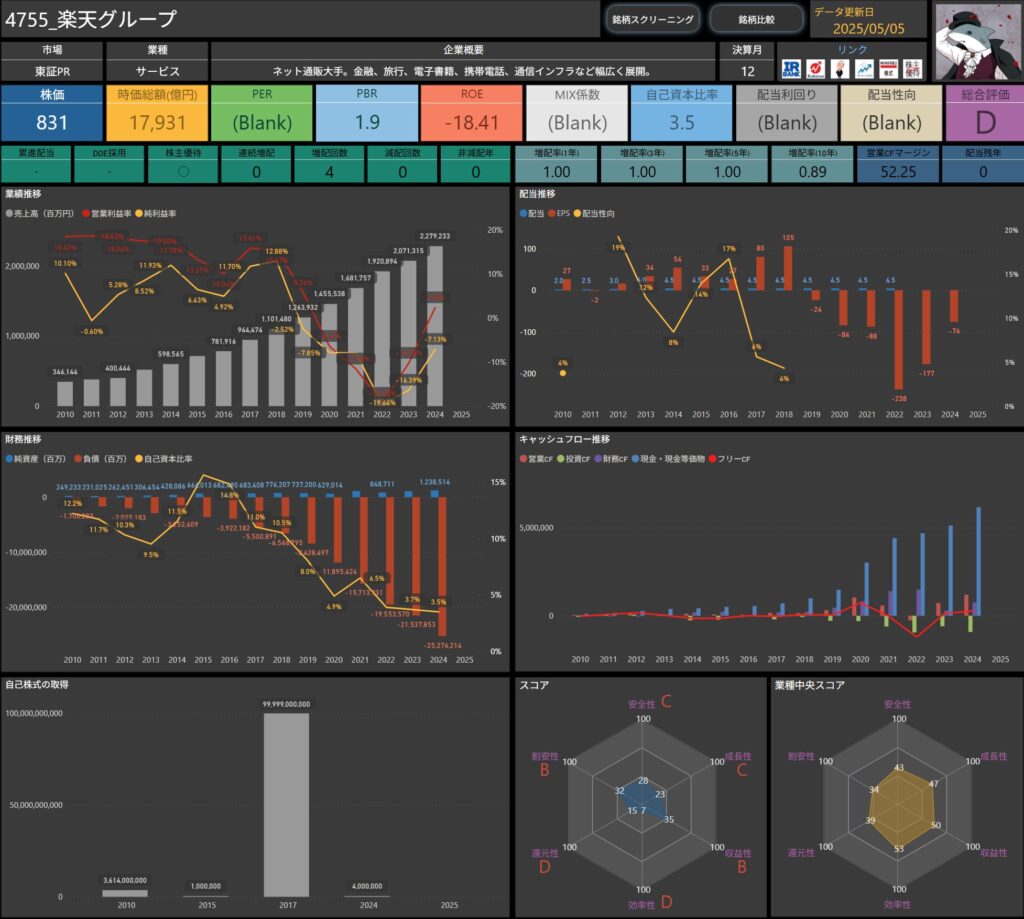The image size is (1024, 919).
Task: Click the 総合評価 D rating card
Action: click(985, 113)
